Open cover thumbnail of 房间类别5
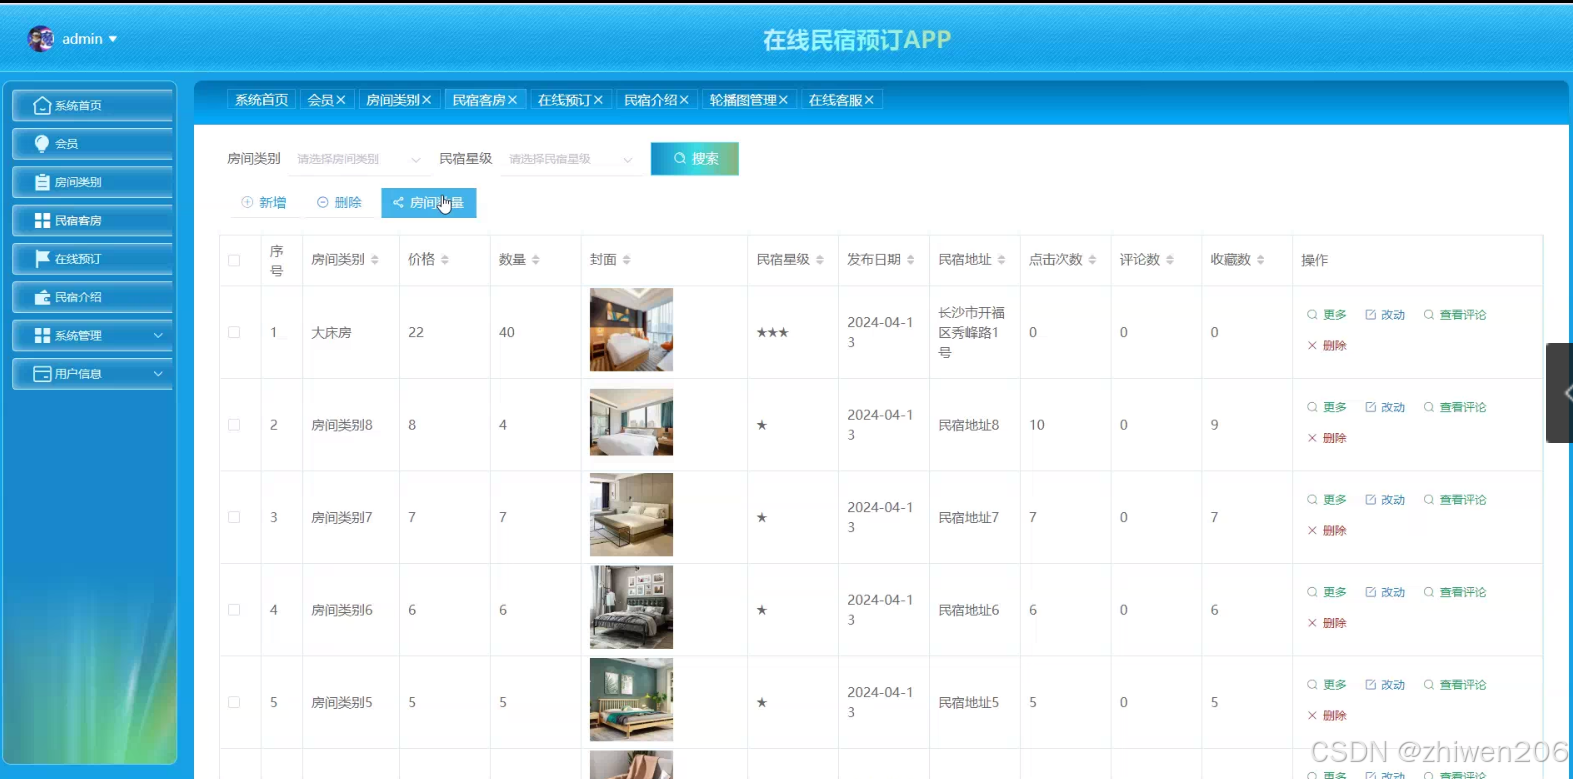The image size is (1573, 779). [631, 699]
